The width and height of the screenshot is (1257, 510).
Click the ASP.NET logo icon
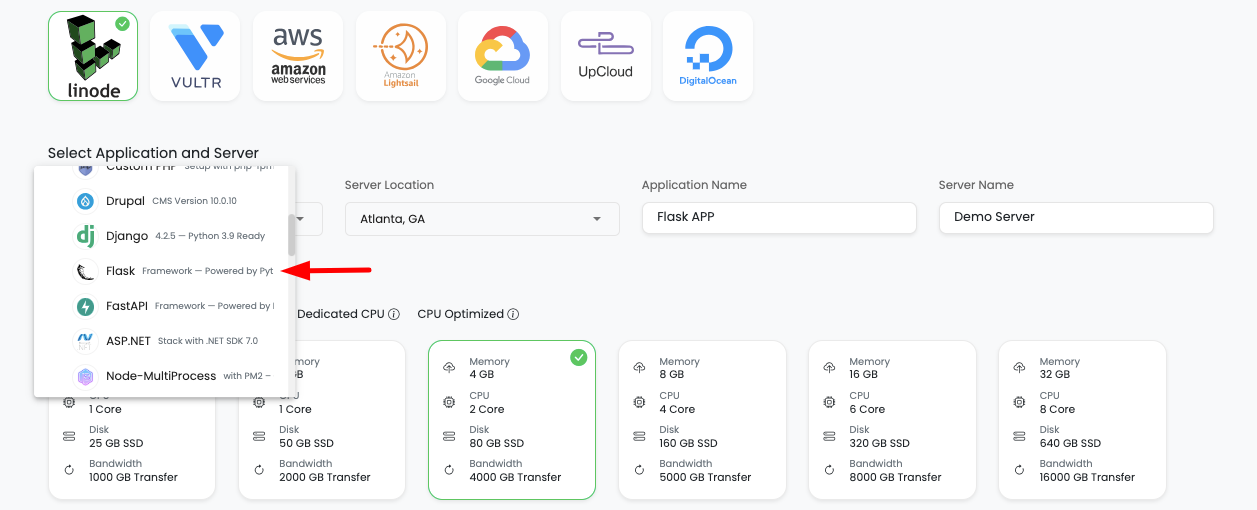click(x=86, y=341)
